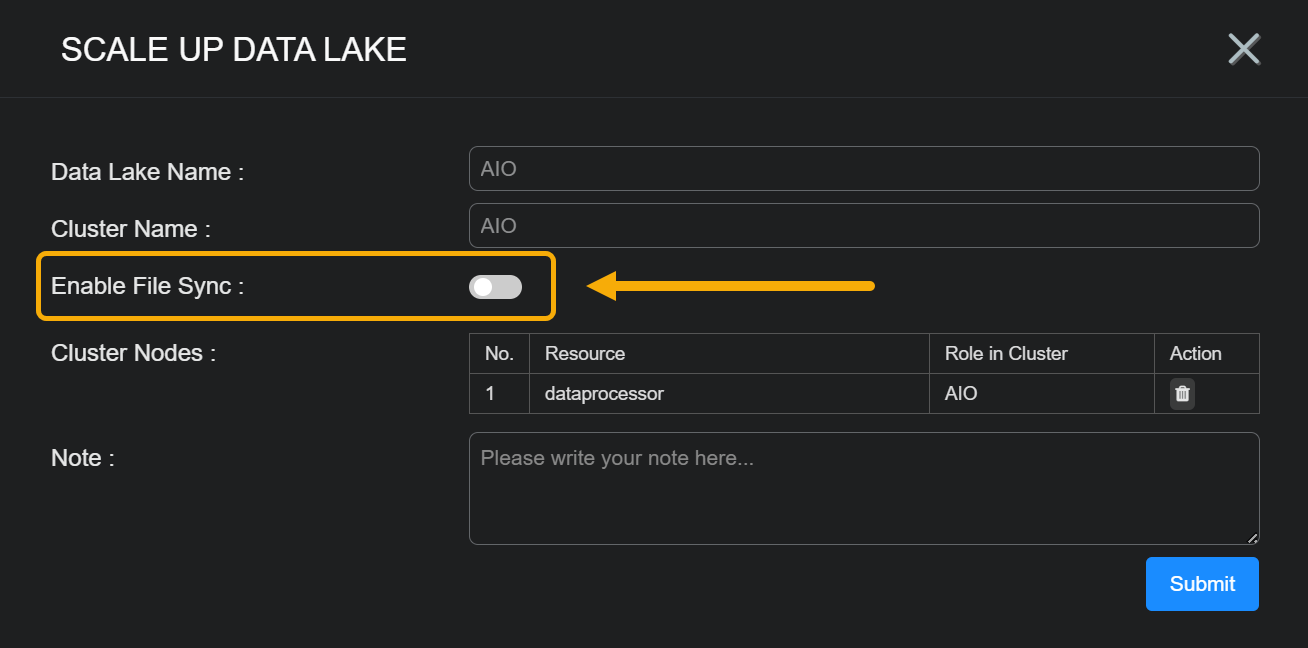Click the Role in Cluster column header
The width and height of the screenshot is (1308, 648).
tap(1006, 354)
